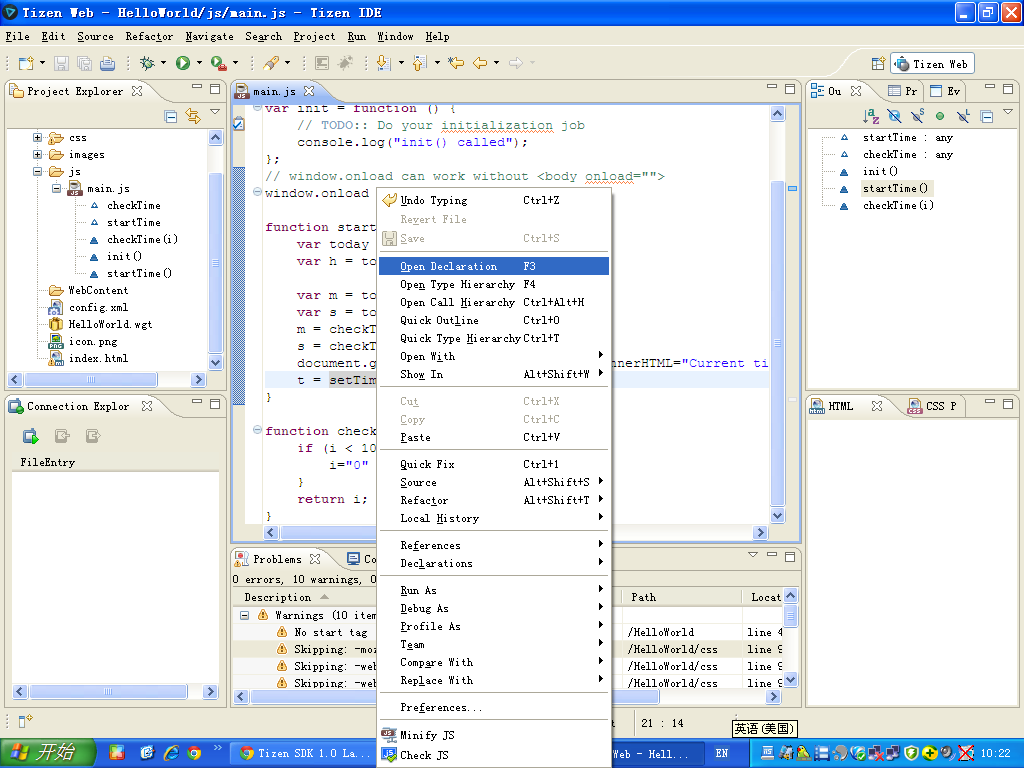This screenshot has height=768, width=1024.
Task: Toggle Hide Static members in Outline
Action: [x=918, y=116]
